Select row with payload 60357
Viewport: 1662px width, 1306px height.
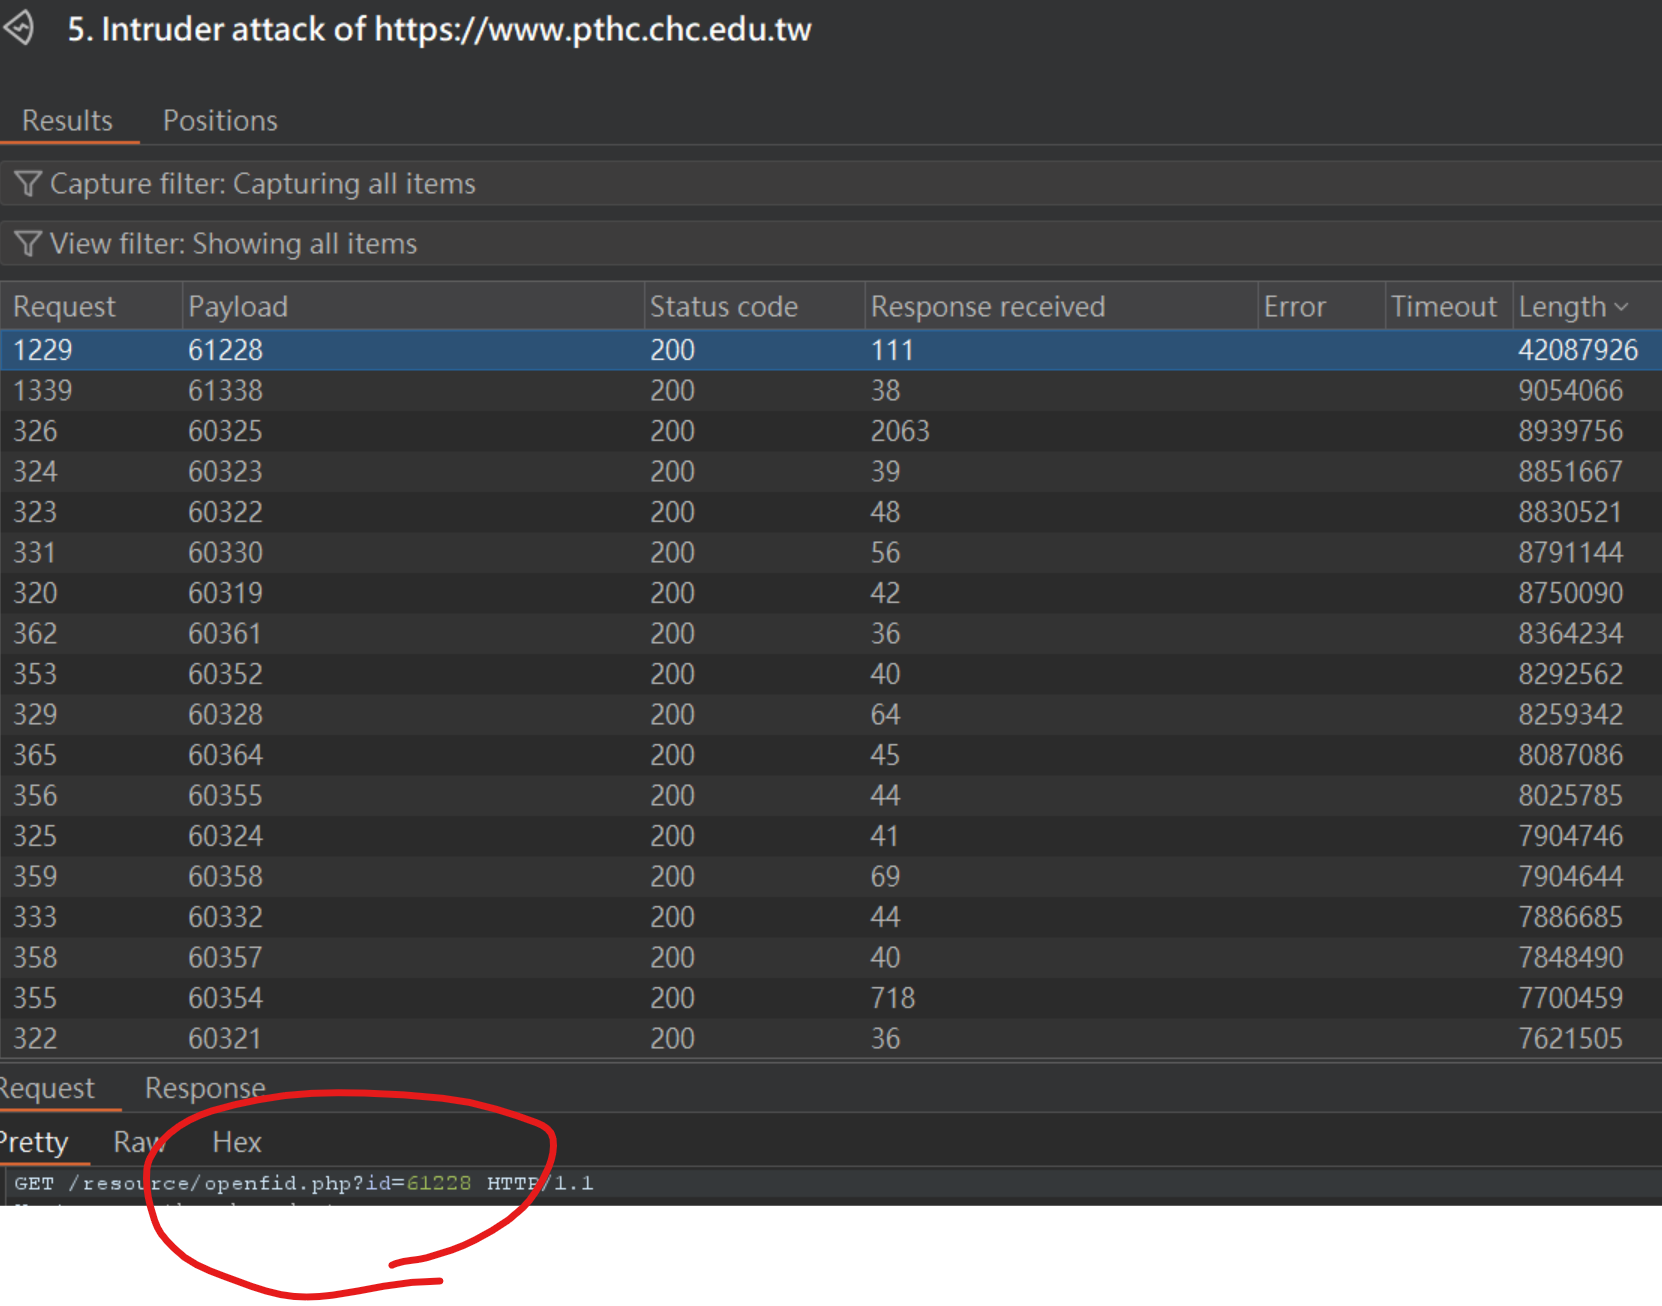click(831, 958)
